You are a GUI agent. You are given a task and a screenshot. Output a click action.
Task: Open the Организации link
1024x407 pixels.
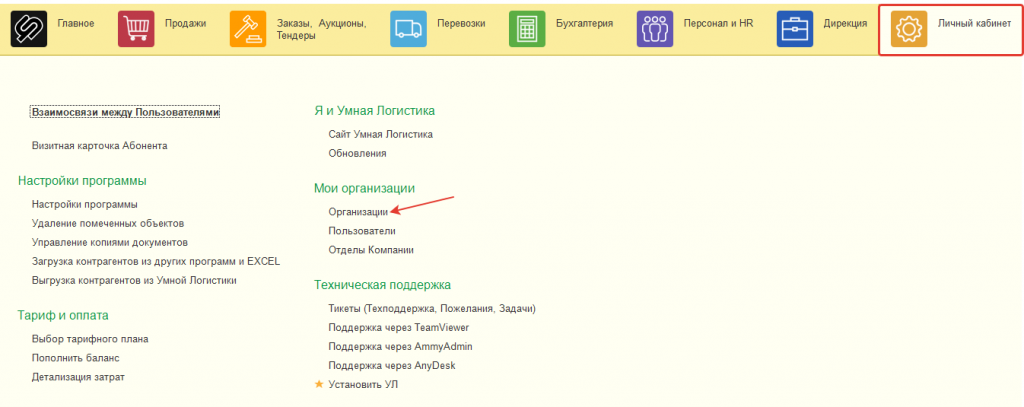pos(359,212)
